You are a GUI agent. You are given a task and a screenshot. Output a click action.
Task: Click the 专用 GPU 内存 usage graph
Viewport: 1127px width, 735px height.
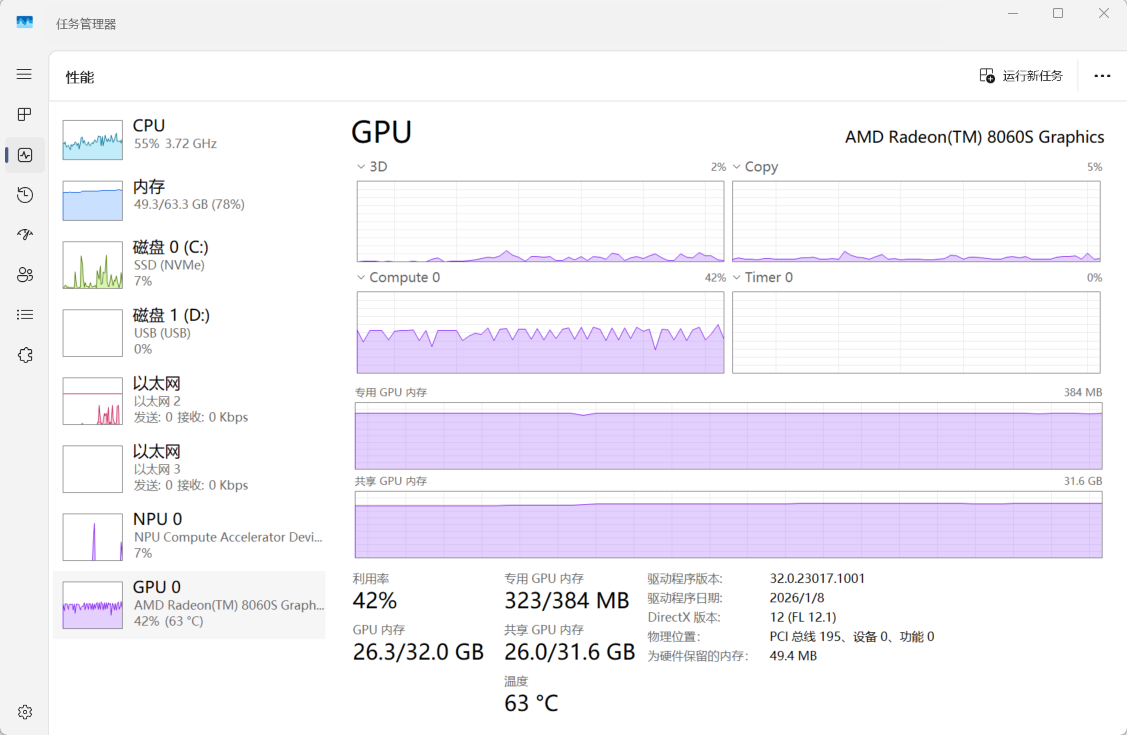click(728, 436)
